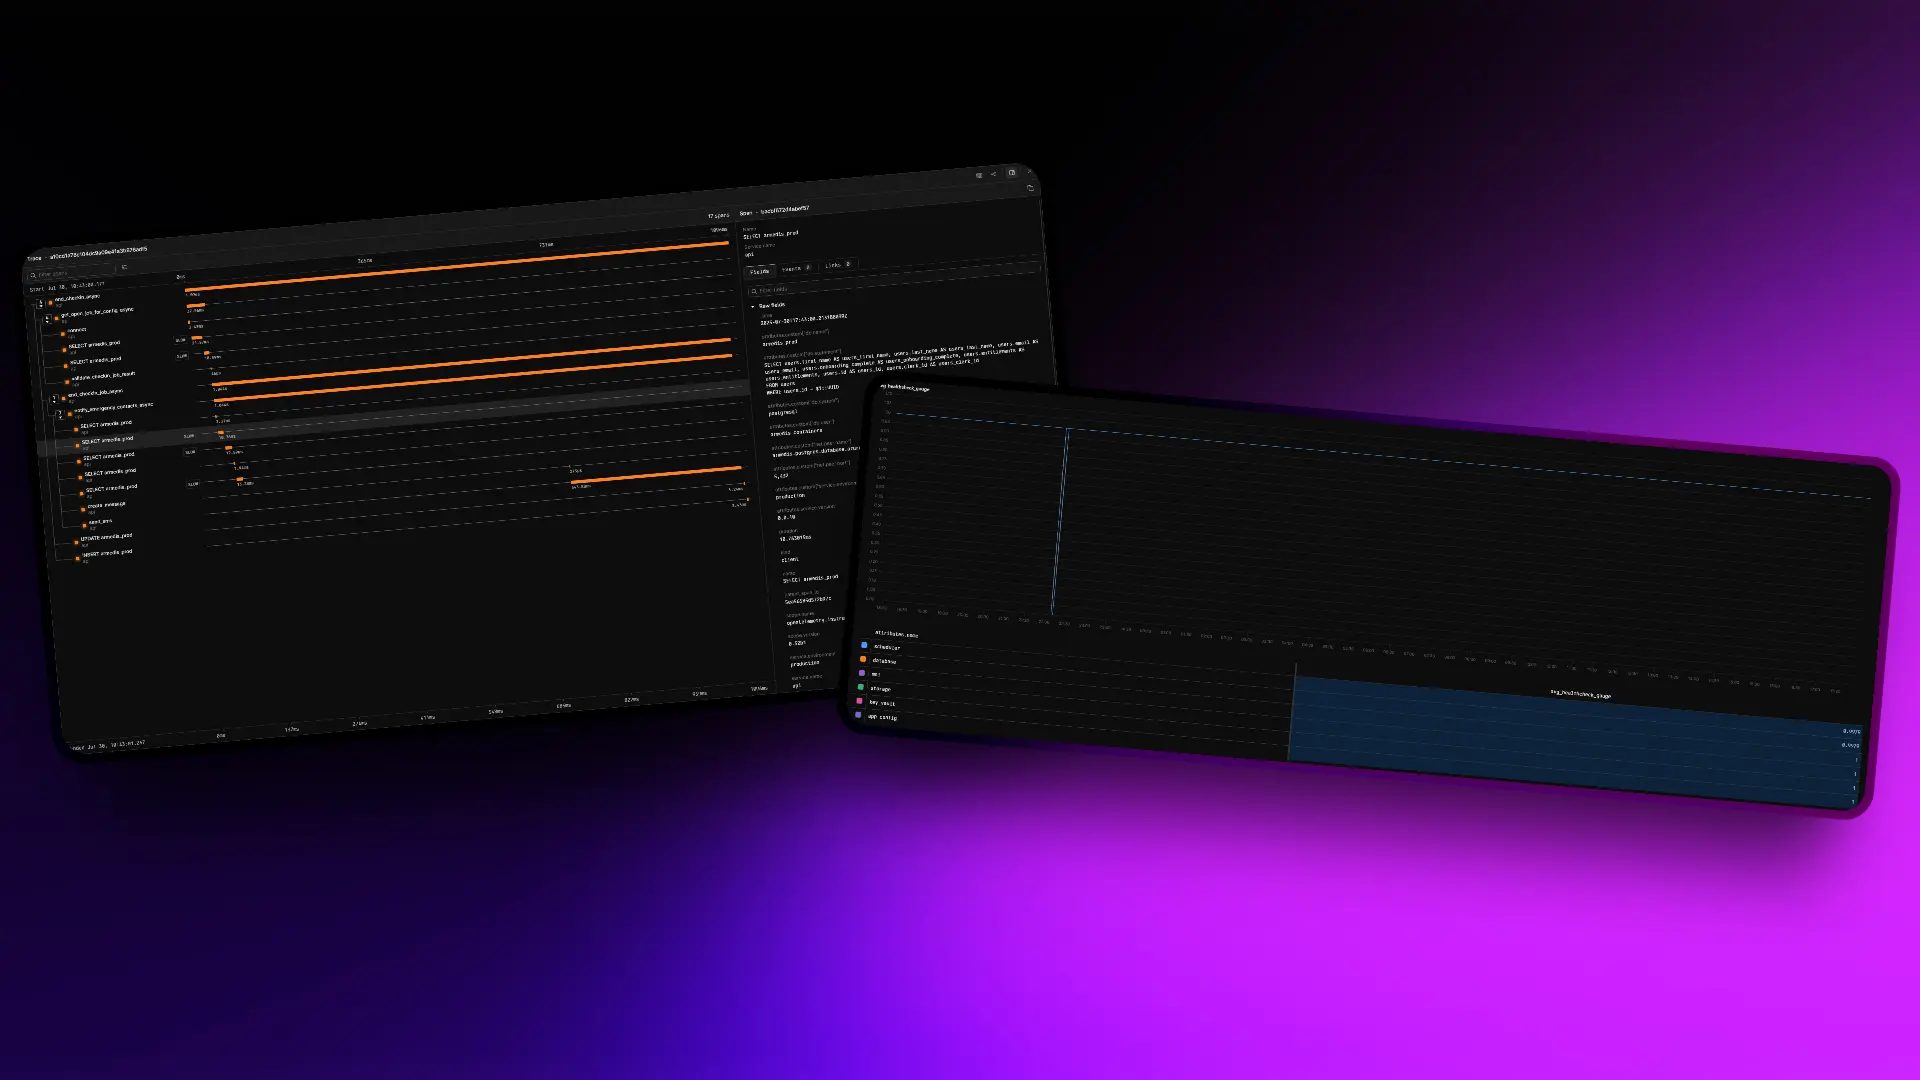Collapse the get_open_job_for_config_async span

(x=47, y=318)
